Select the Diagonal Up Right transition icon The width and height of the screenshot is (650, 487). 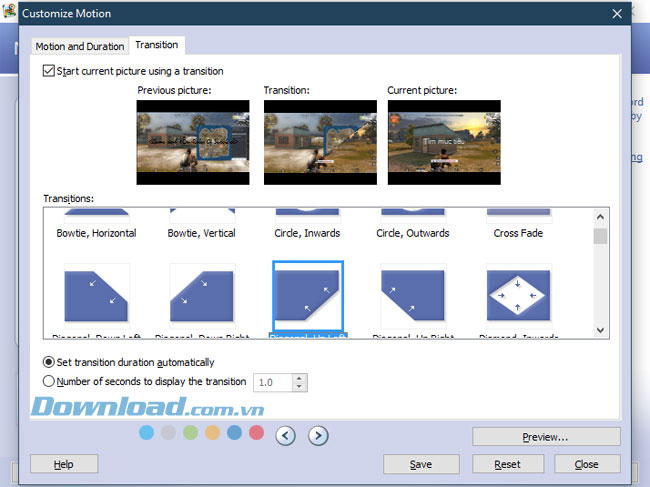point(413,296)
